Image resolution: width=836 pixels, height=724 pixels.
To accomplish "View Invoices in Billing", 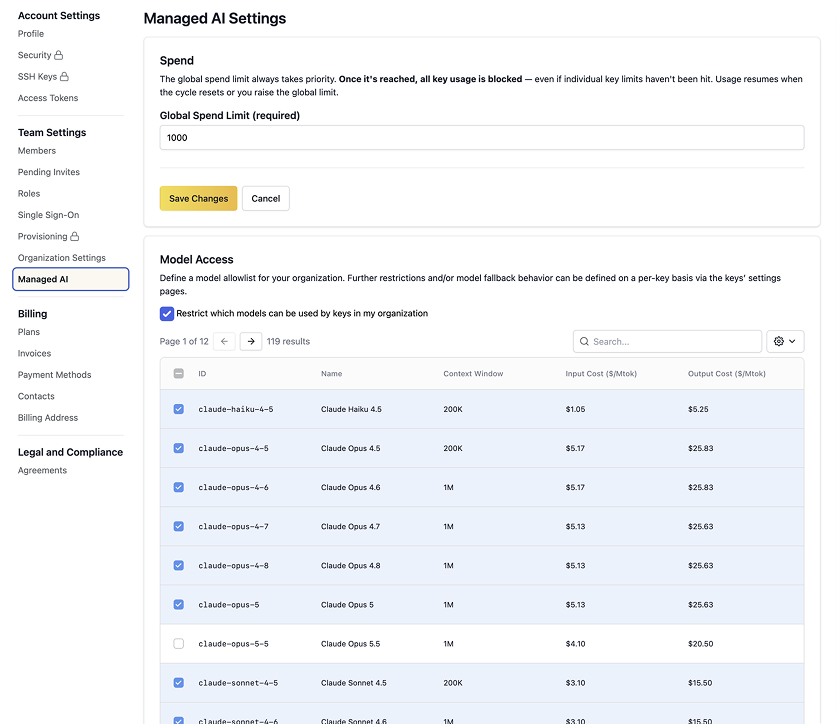I will (35, 353).
